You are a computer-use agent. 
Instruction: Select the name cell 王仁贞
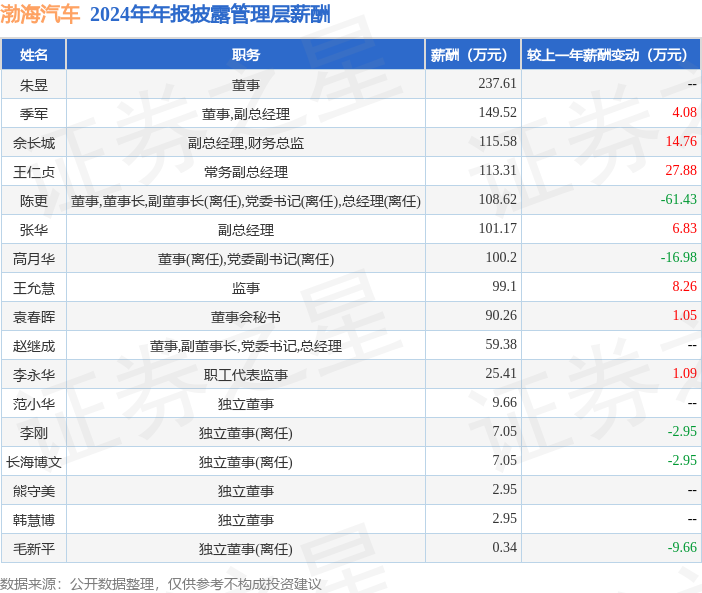pos(34,172)
